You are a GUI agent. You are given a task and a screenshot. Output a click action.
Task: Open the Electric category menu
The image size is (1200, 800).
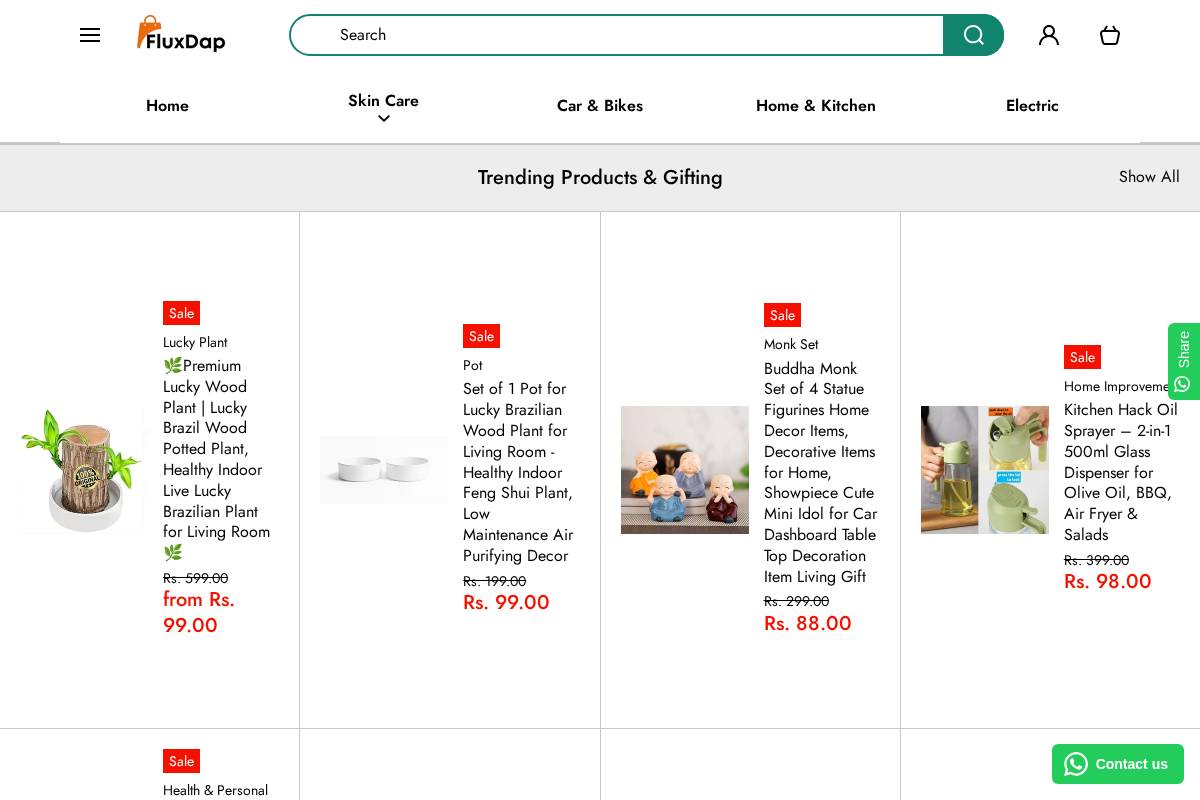(1032, 106)
